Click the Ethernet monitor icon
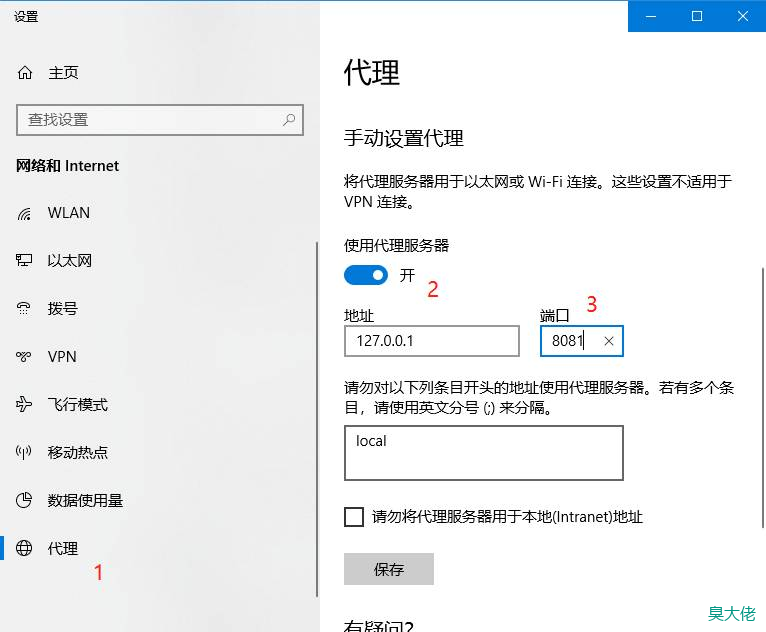 (x=24, y=260)
